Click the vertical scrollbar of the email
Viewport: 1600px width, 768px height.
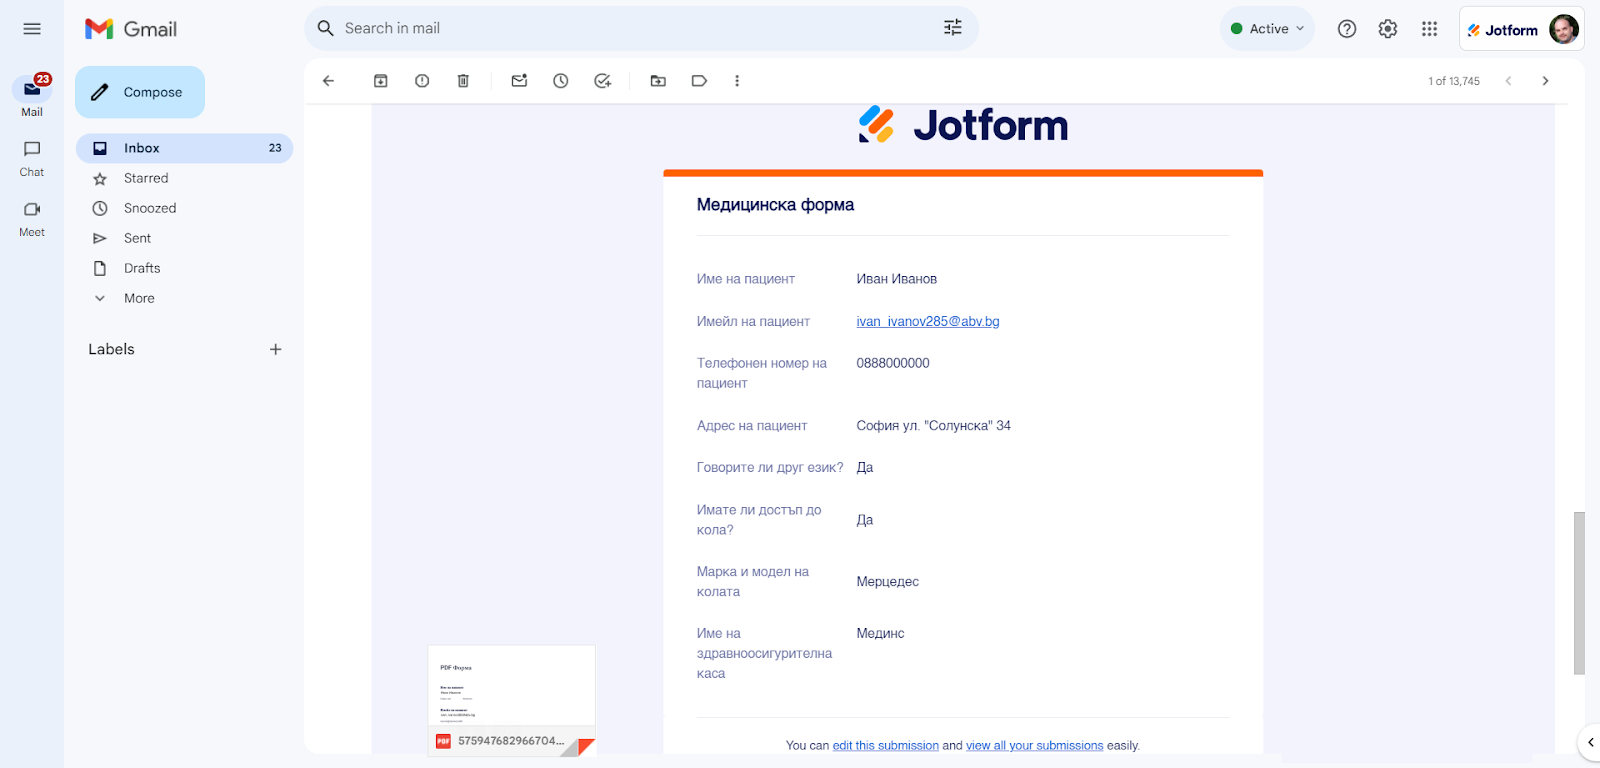point(1579,593)
